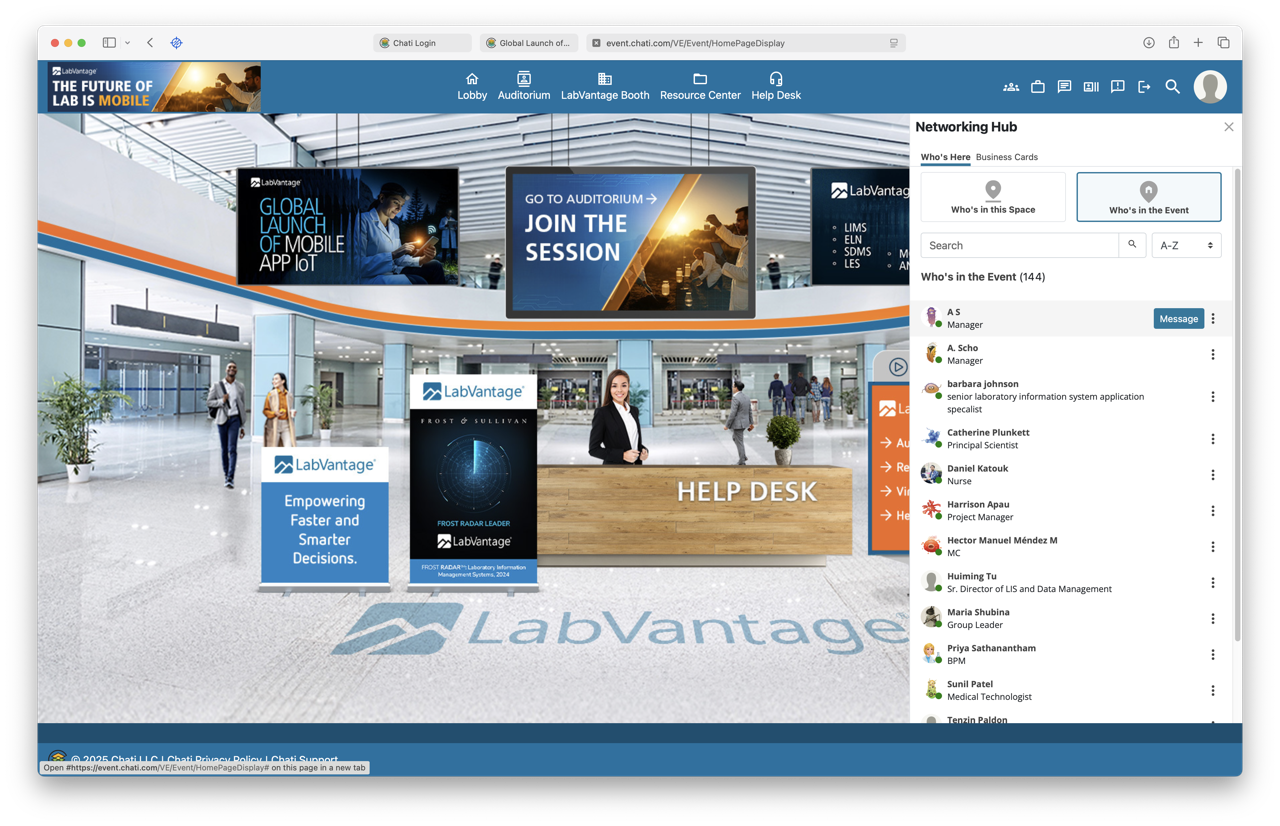Select the Who's in this Space filter
The width and height of the screenshot is (1280, 826).
point(992,197)
